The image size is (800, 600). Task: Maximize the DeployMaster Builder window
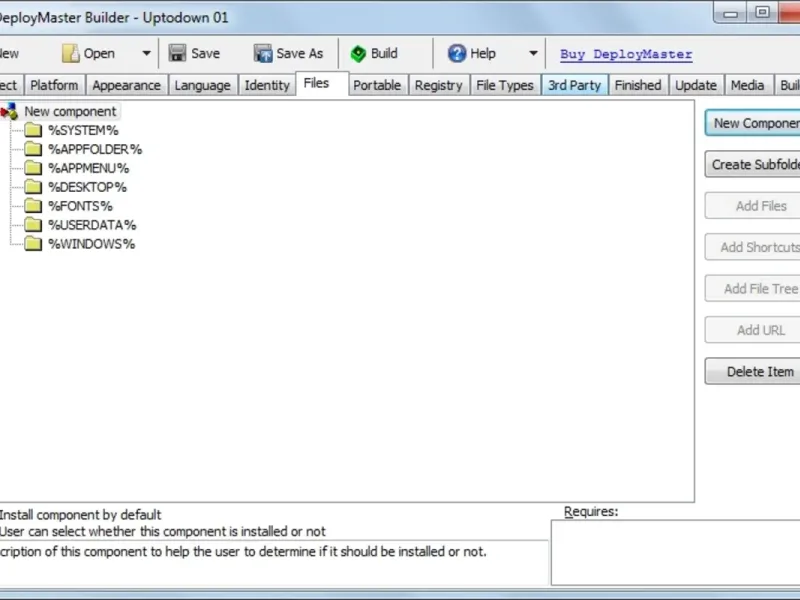762,12
